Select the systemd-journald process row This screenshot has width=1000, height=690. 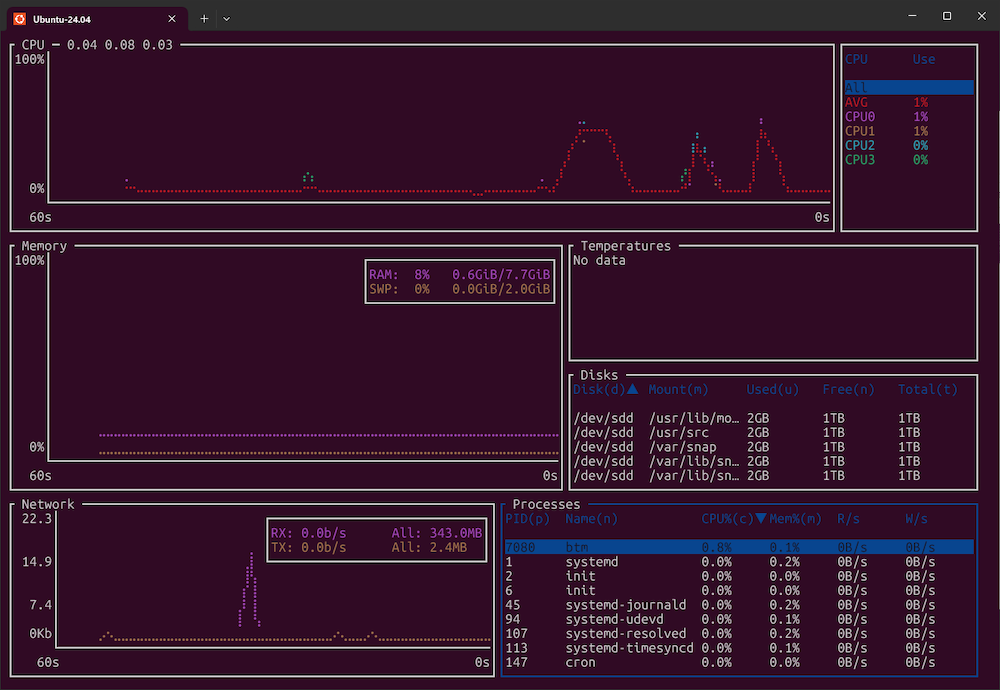coord(625,605)
